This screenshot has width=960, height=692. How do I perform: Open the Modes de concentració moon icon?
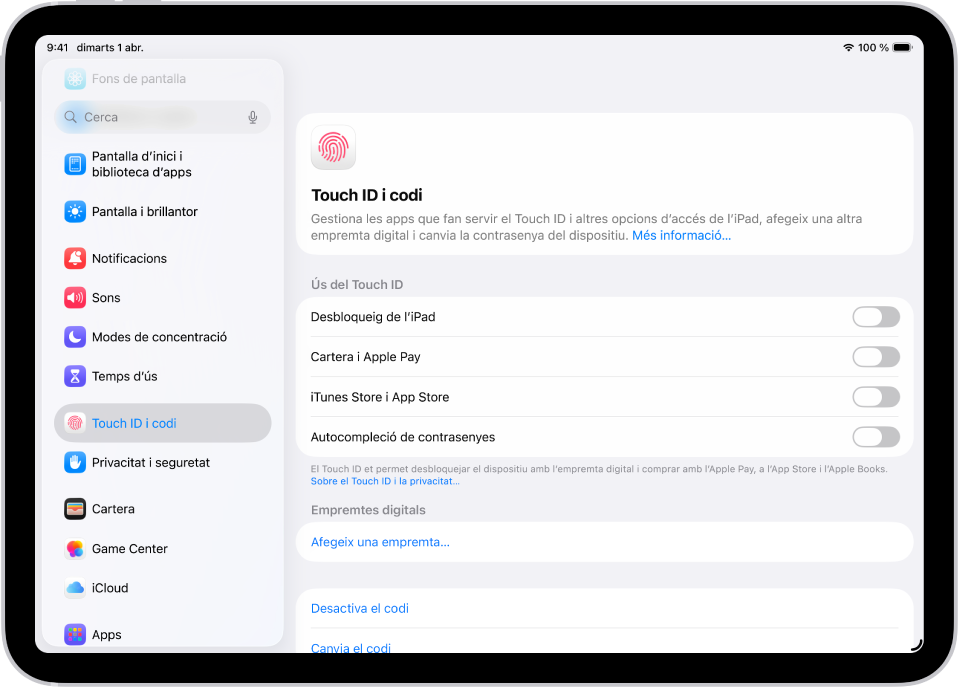tap(75, 337)
